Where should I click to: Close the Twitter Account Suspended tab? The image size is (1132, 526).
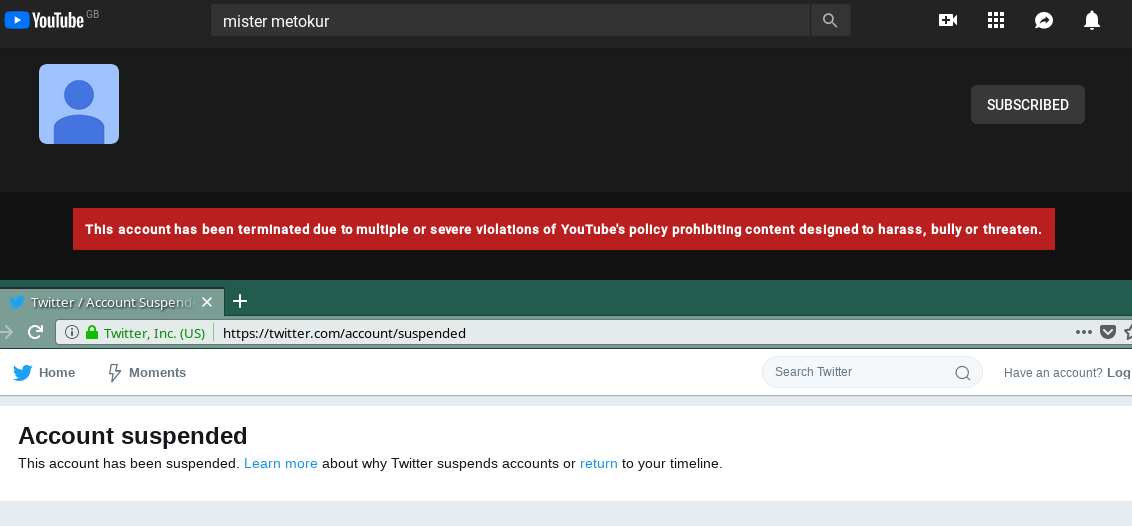click(x=206, y=302)
